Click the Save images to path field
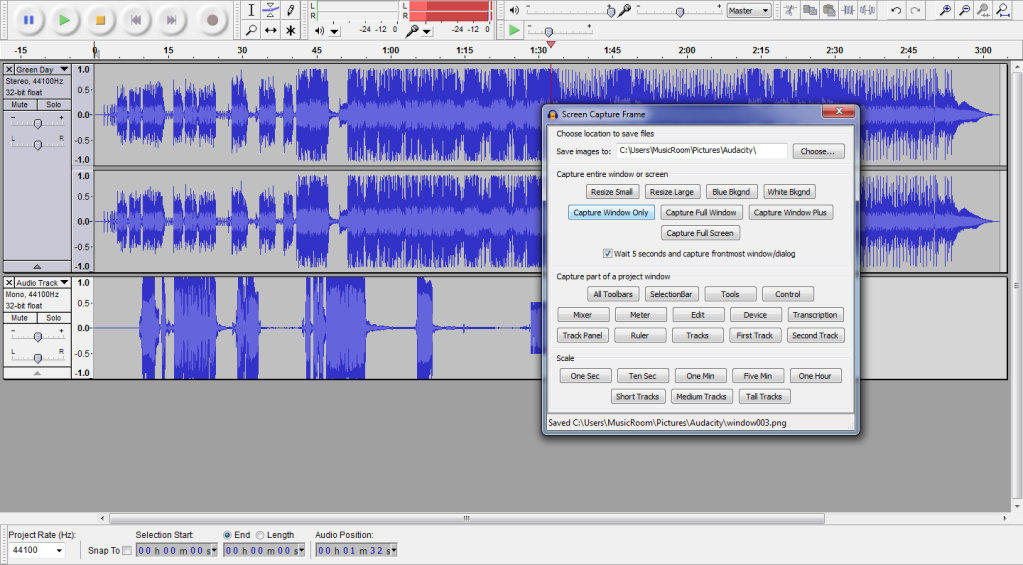This screenshot has height=565, width=1023. tap(700, 151)
